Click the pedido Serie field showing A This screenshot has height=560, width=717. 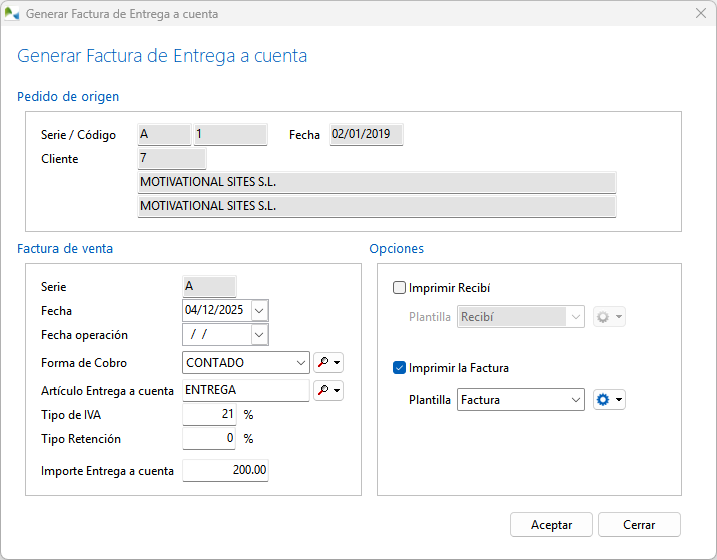pyautogui.click(x=165, y=134)
